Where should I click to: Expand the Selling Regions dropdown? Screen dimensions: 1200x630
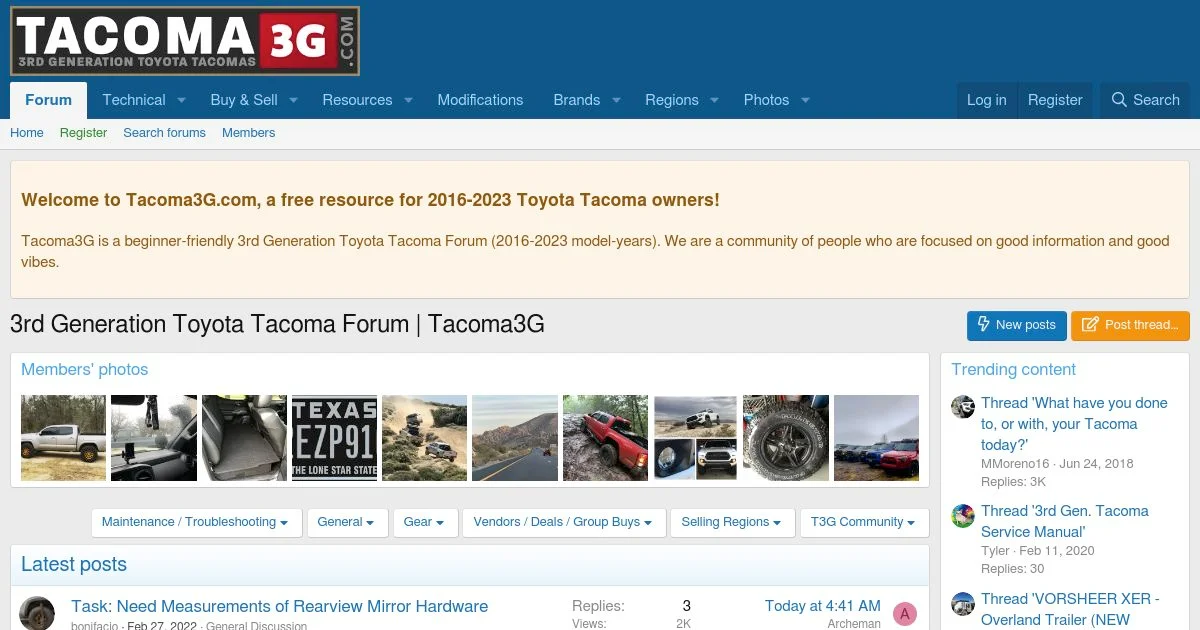[x=733, y=522]
